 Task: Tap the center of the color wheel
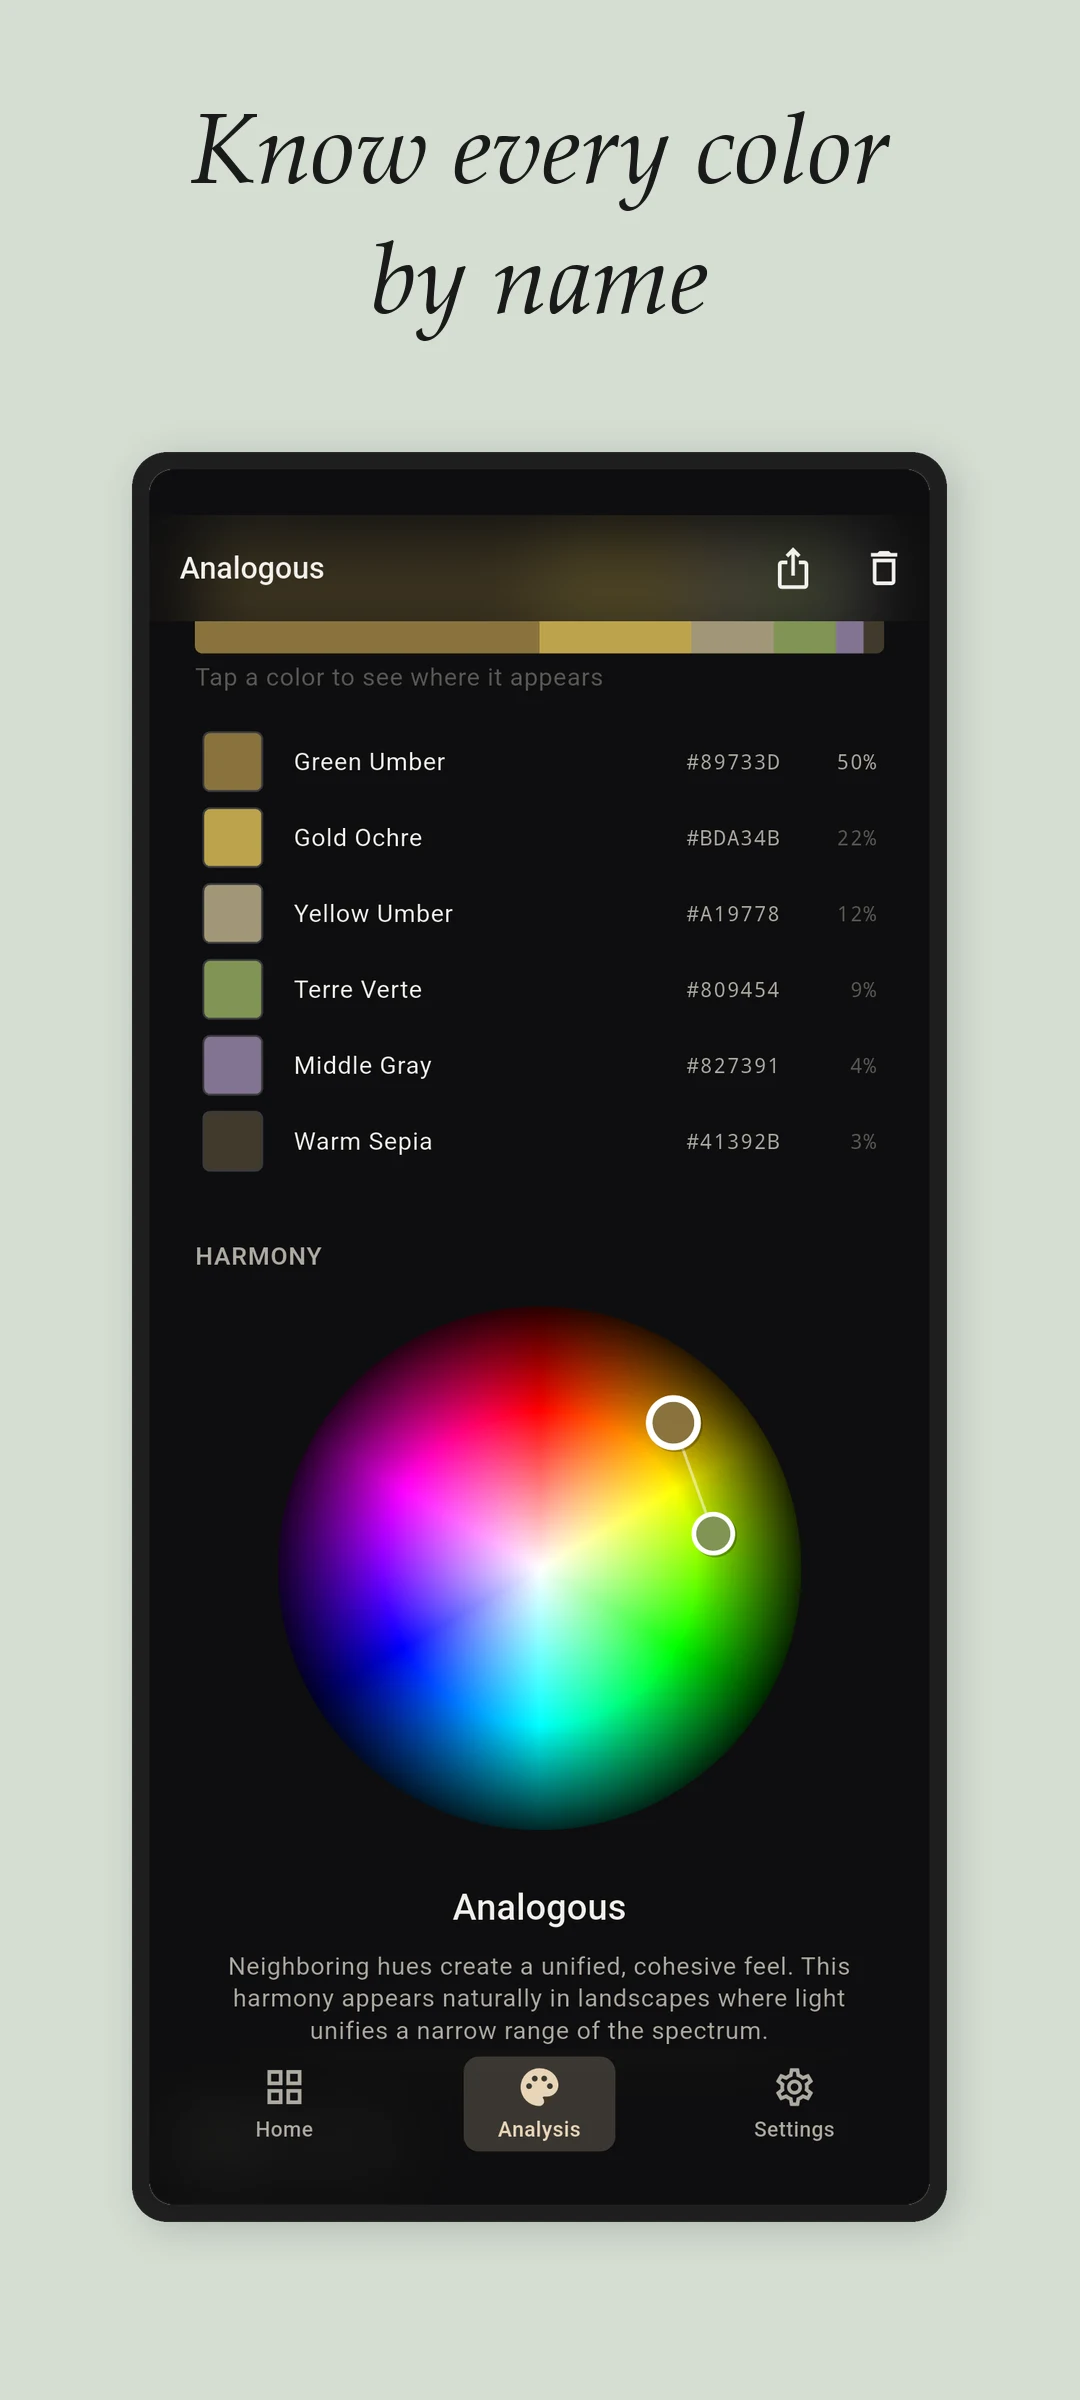point(539,1568)
